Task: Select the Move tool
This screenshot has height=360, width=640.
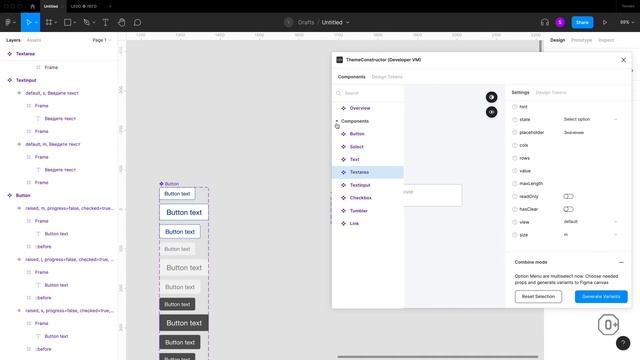Action: coord(29,22)
